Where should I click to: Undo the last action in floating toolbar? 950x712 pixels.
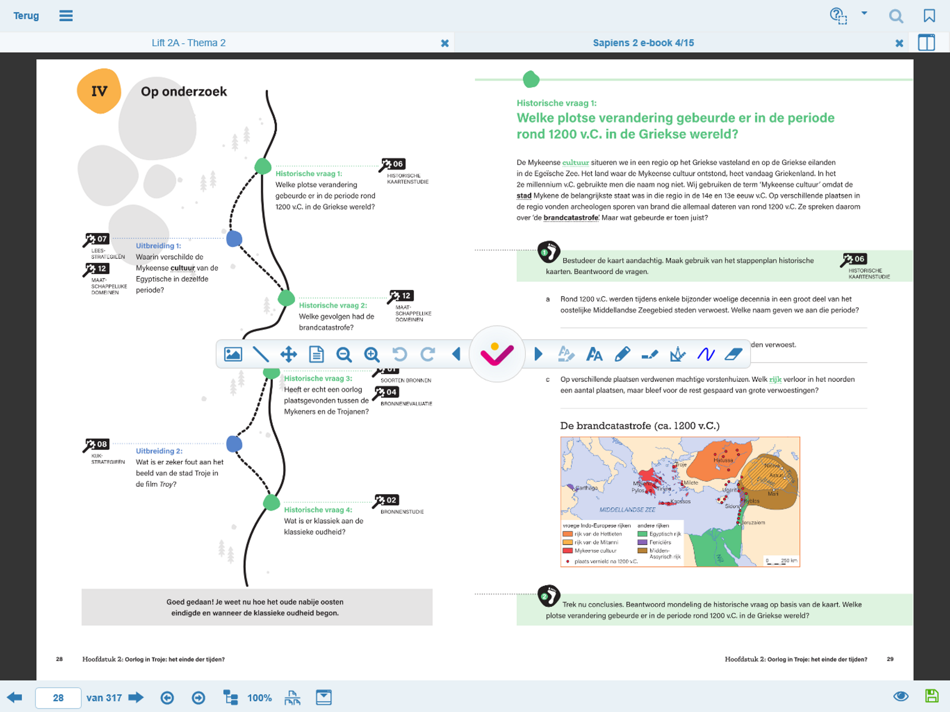click(x=399, y=354)
